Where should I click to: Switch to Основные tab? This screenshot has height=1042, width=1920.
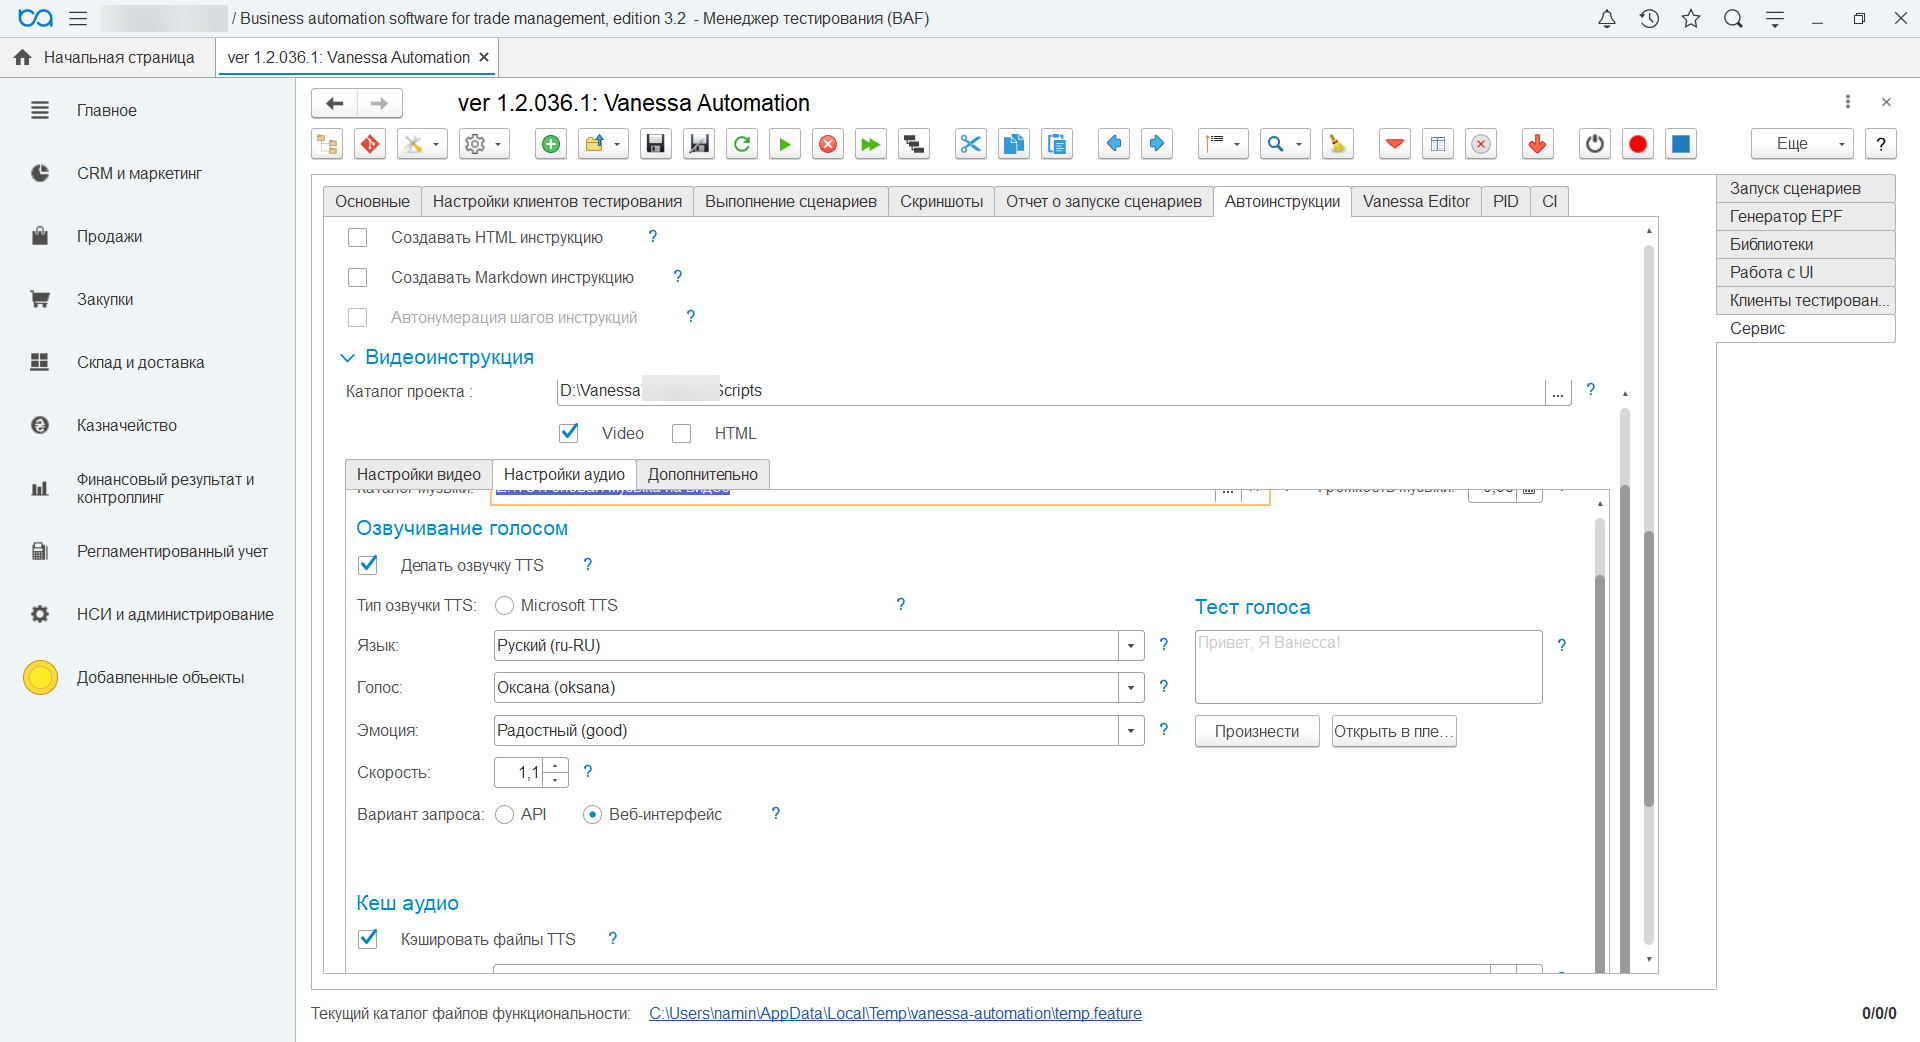(x=372, y=202)
